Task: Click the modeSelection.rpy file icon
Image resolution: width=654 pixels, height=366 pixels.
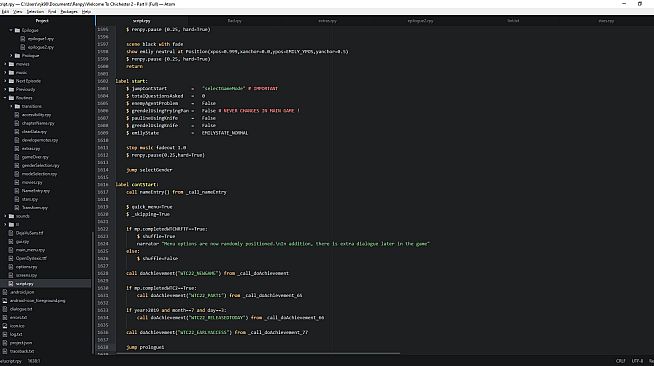Action: (17, 174)
